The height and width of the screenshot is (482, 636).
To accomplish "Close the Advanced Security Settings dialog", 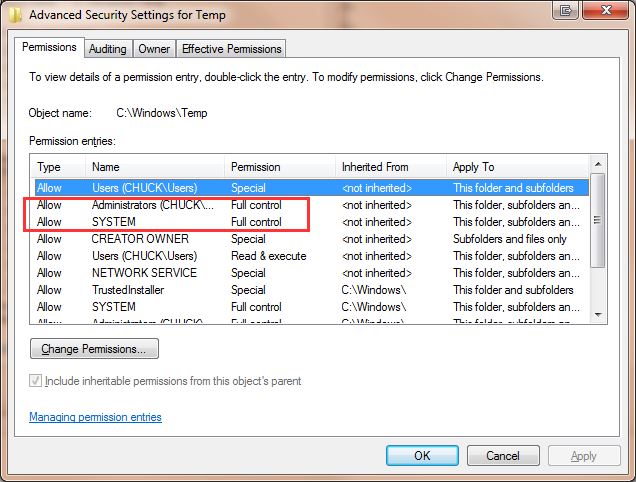I will pyautogui.click(x=606, y=10).
